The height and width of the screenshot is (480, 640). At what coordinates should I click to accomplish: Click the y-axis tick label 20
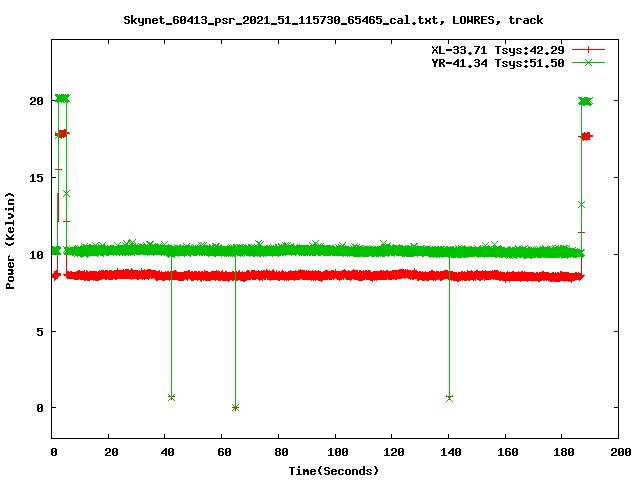click(x=36, y=101)
